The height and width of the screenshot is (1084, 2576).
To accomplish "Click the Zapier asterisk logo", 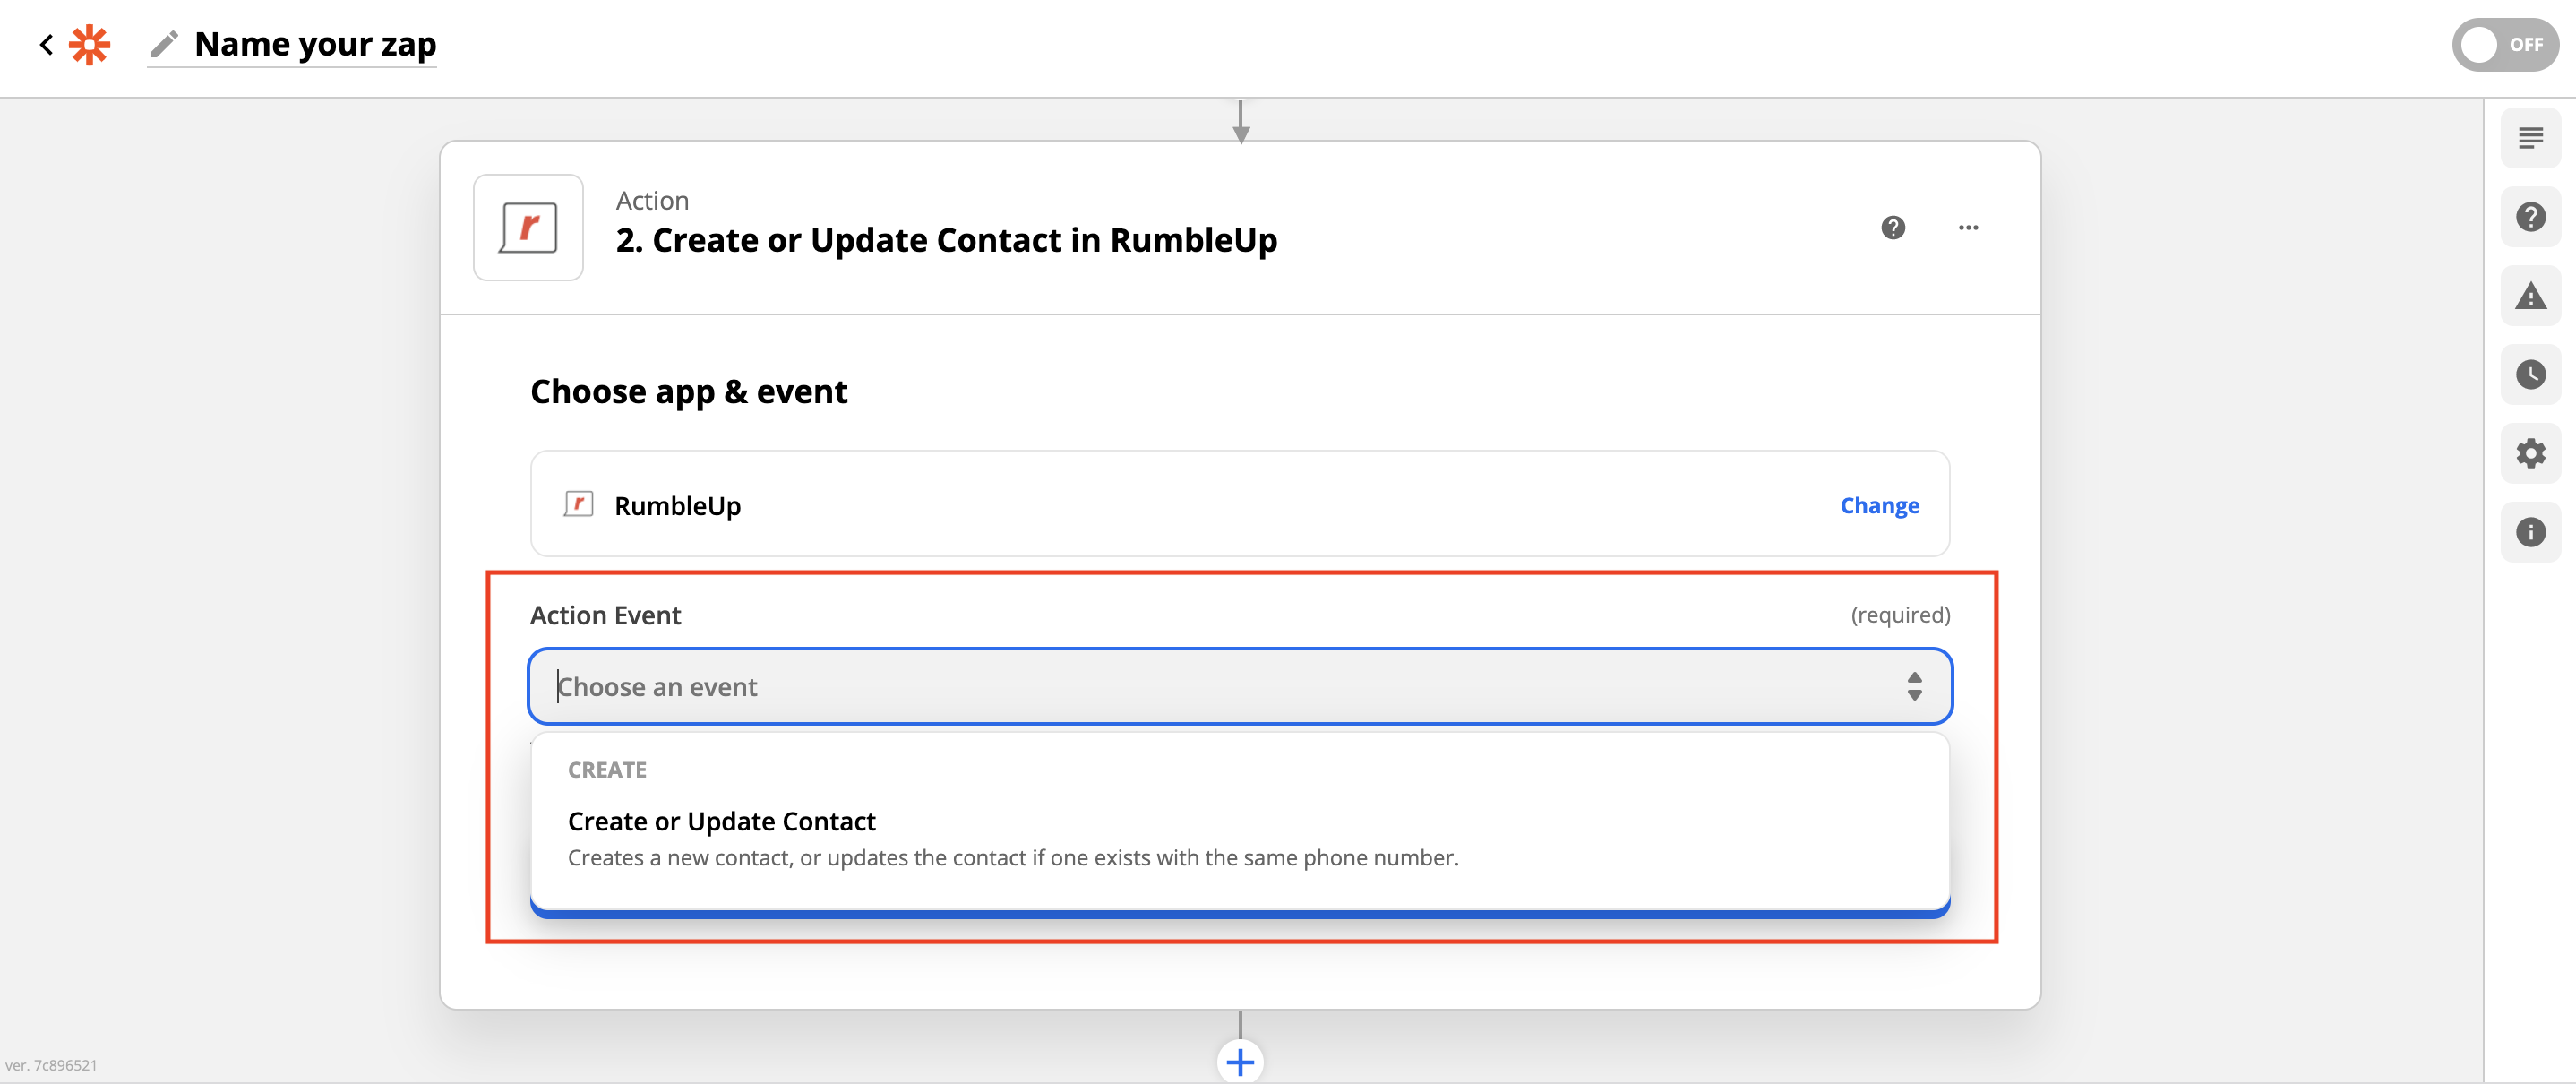I will click(x=90, y=45).
